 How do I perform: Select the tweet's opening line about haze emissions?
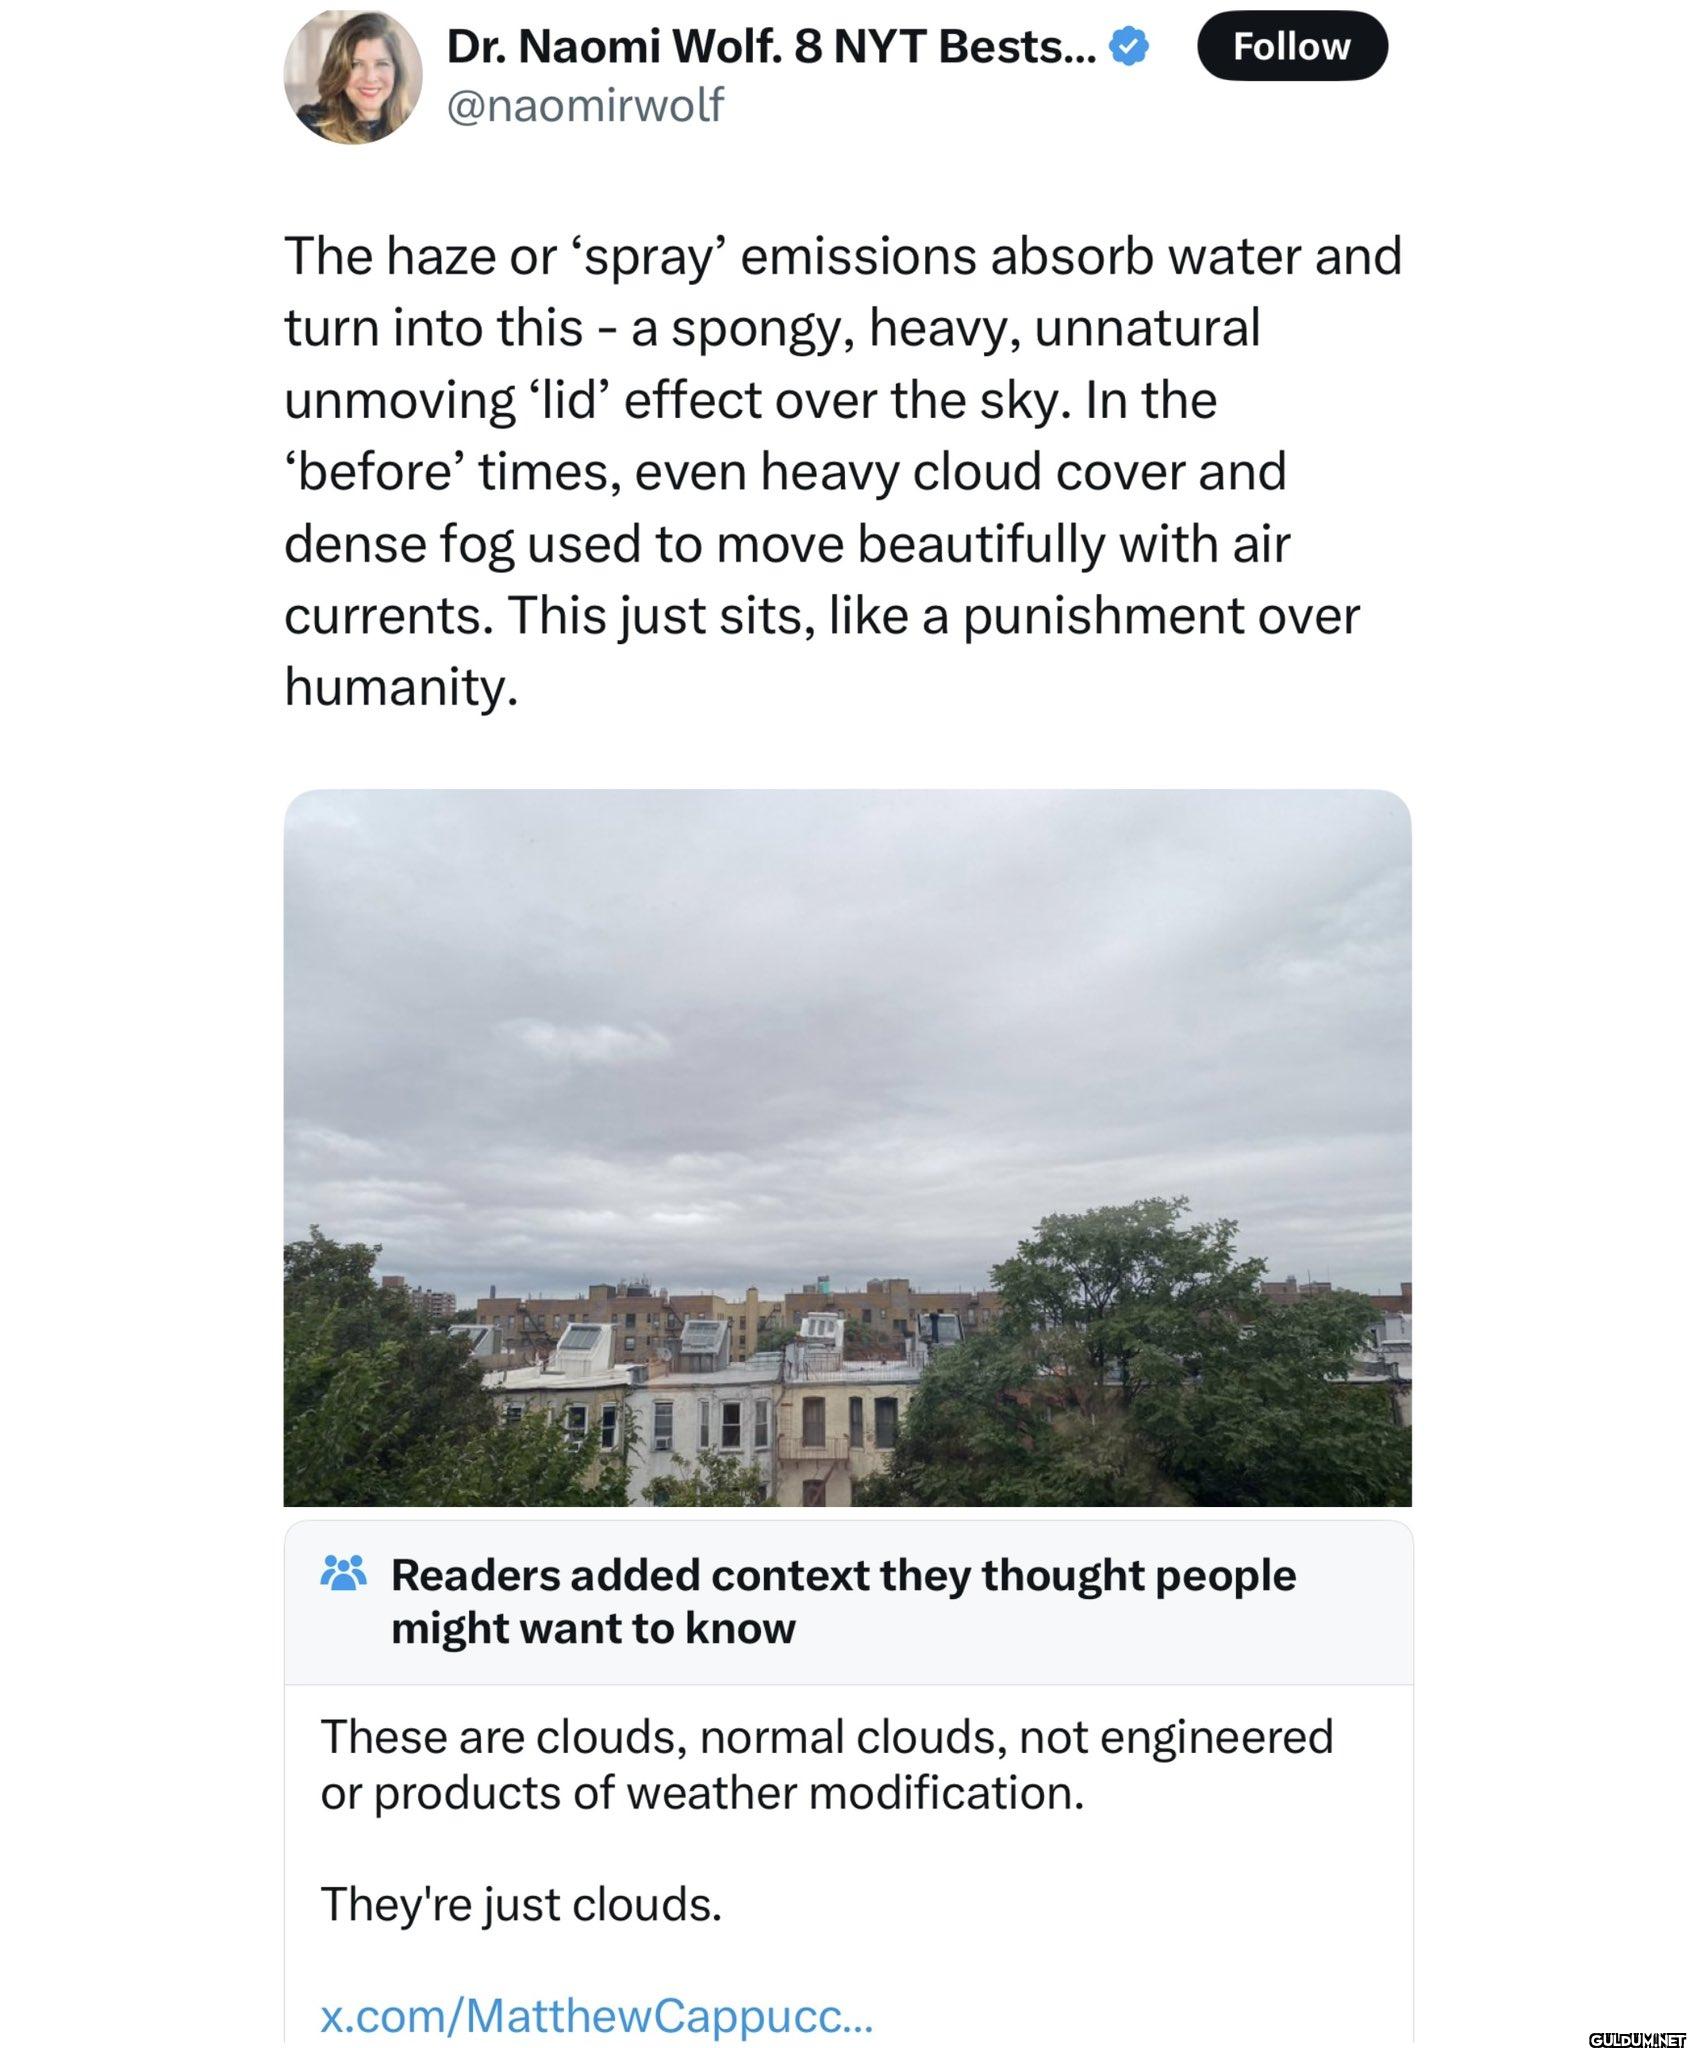(x=842, y=256)
